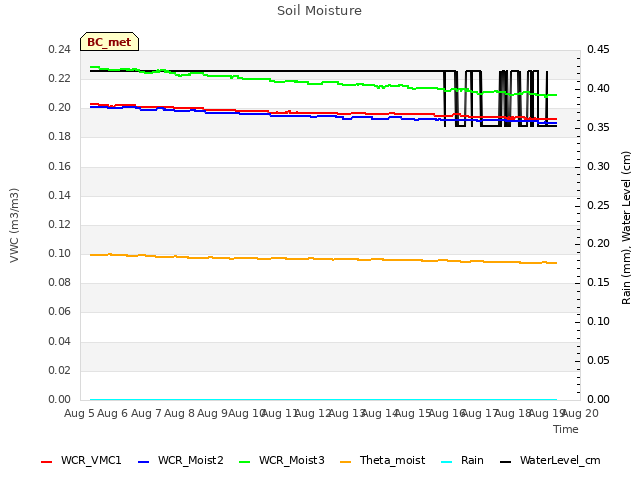Click the BC_met label badge
640x480 pixels.
(109, 42)
